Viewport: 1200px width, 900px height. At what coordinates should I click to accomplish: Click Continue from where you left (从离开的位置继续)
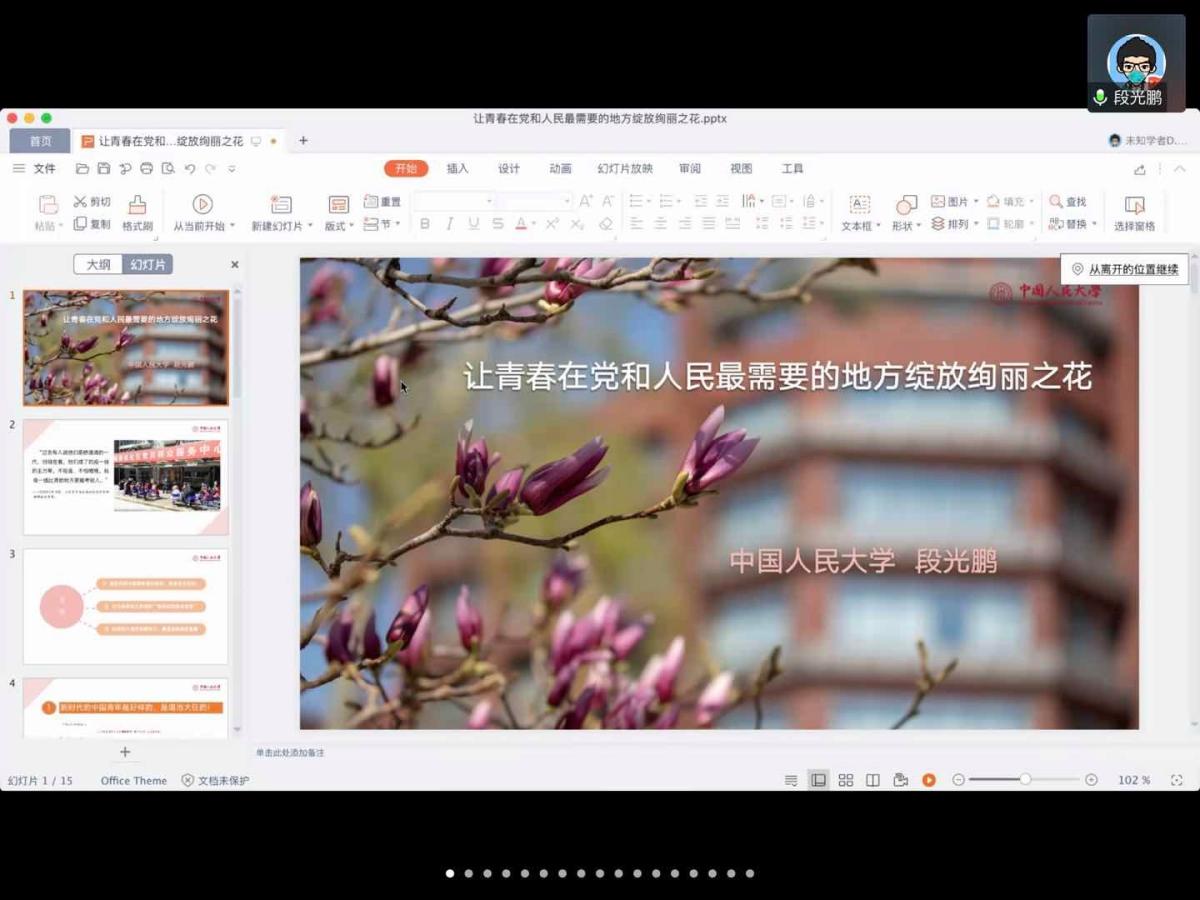(x=1124, y=269)
